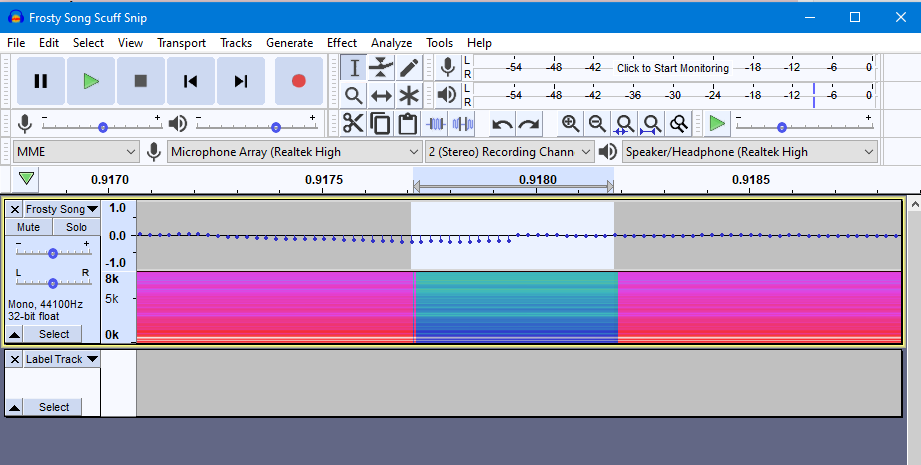Click the Undo arrow icon

click(x=502, y=124)
